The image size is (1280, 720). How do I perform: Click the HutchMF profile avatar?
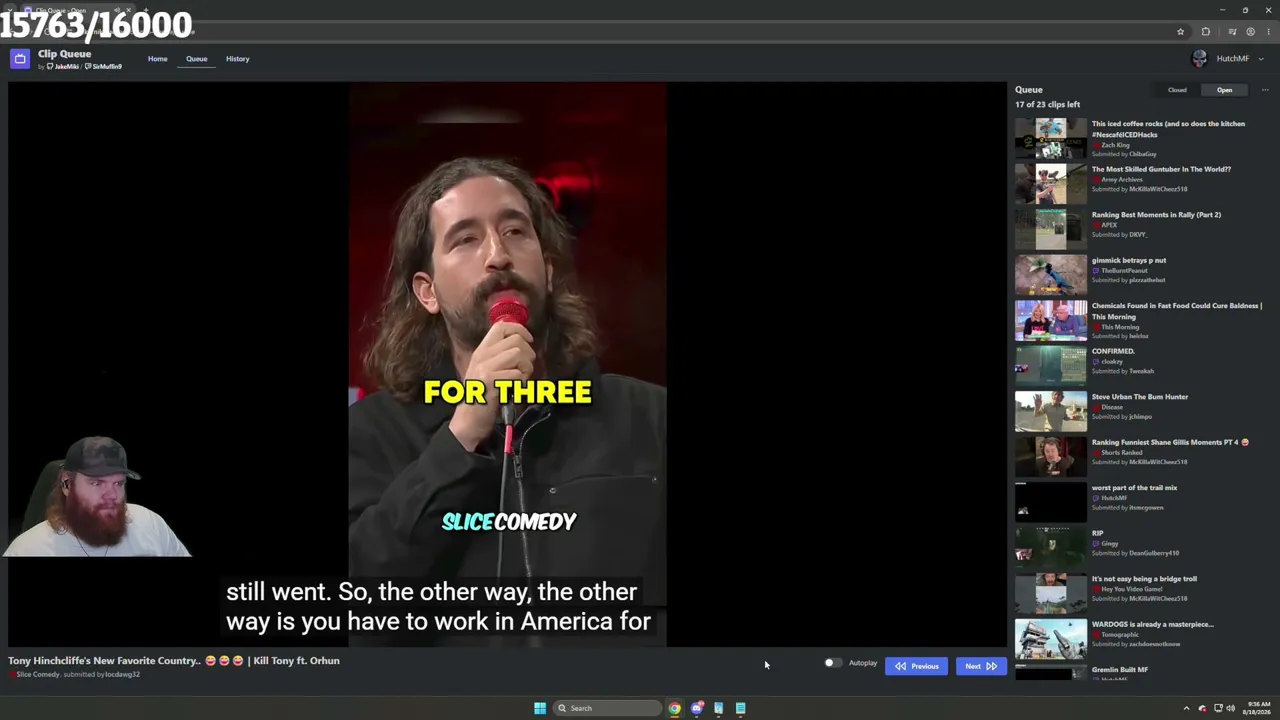click(x=1200, y=59)
